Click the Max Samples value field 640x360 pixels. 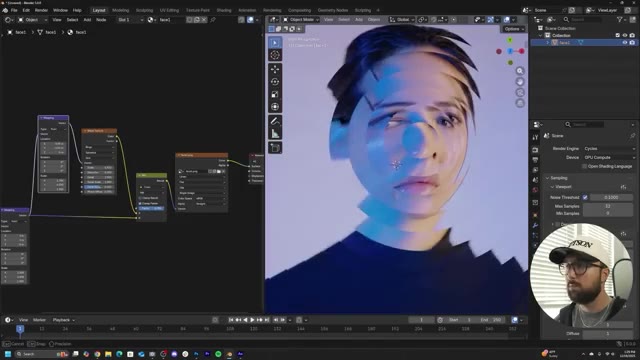607,206
